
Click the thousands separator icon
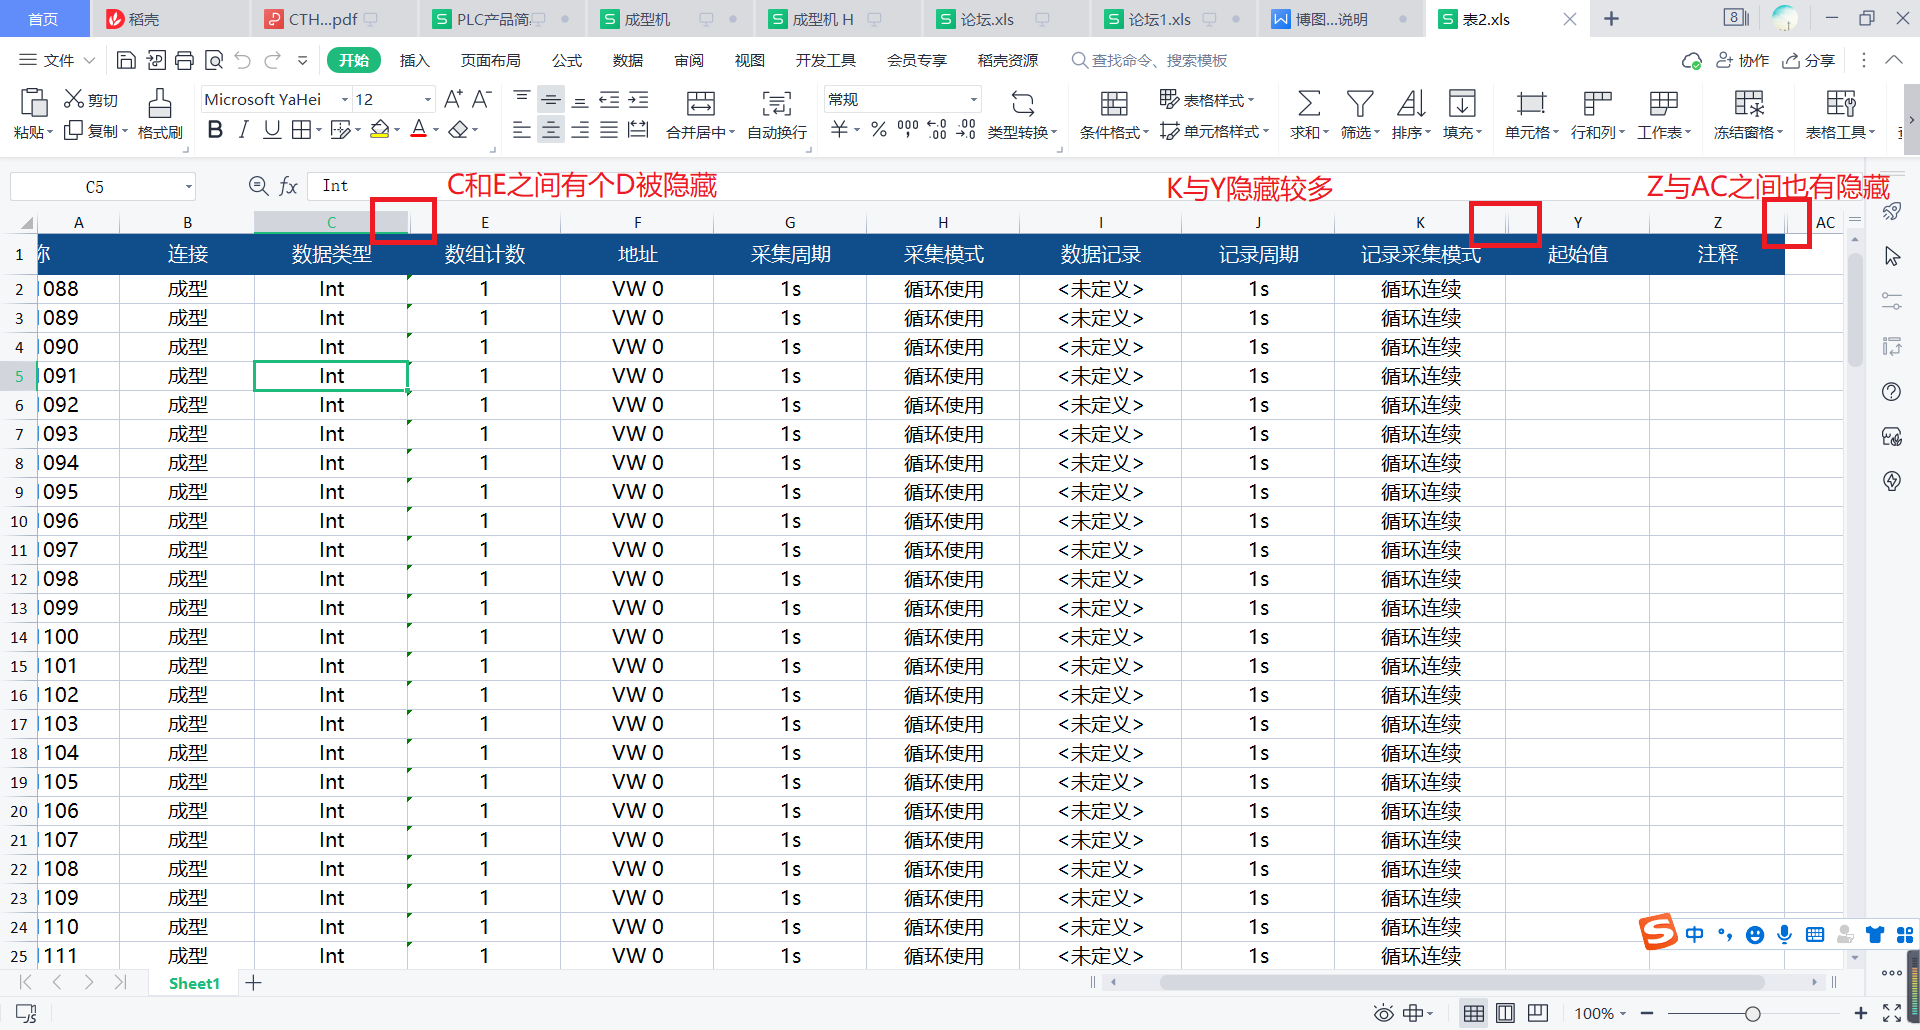(907, 130)
